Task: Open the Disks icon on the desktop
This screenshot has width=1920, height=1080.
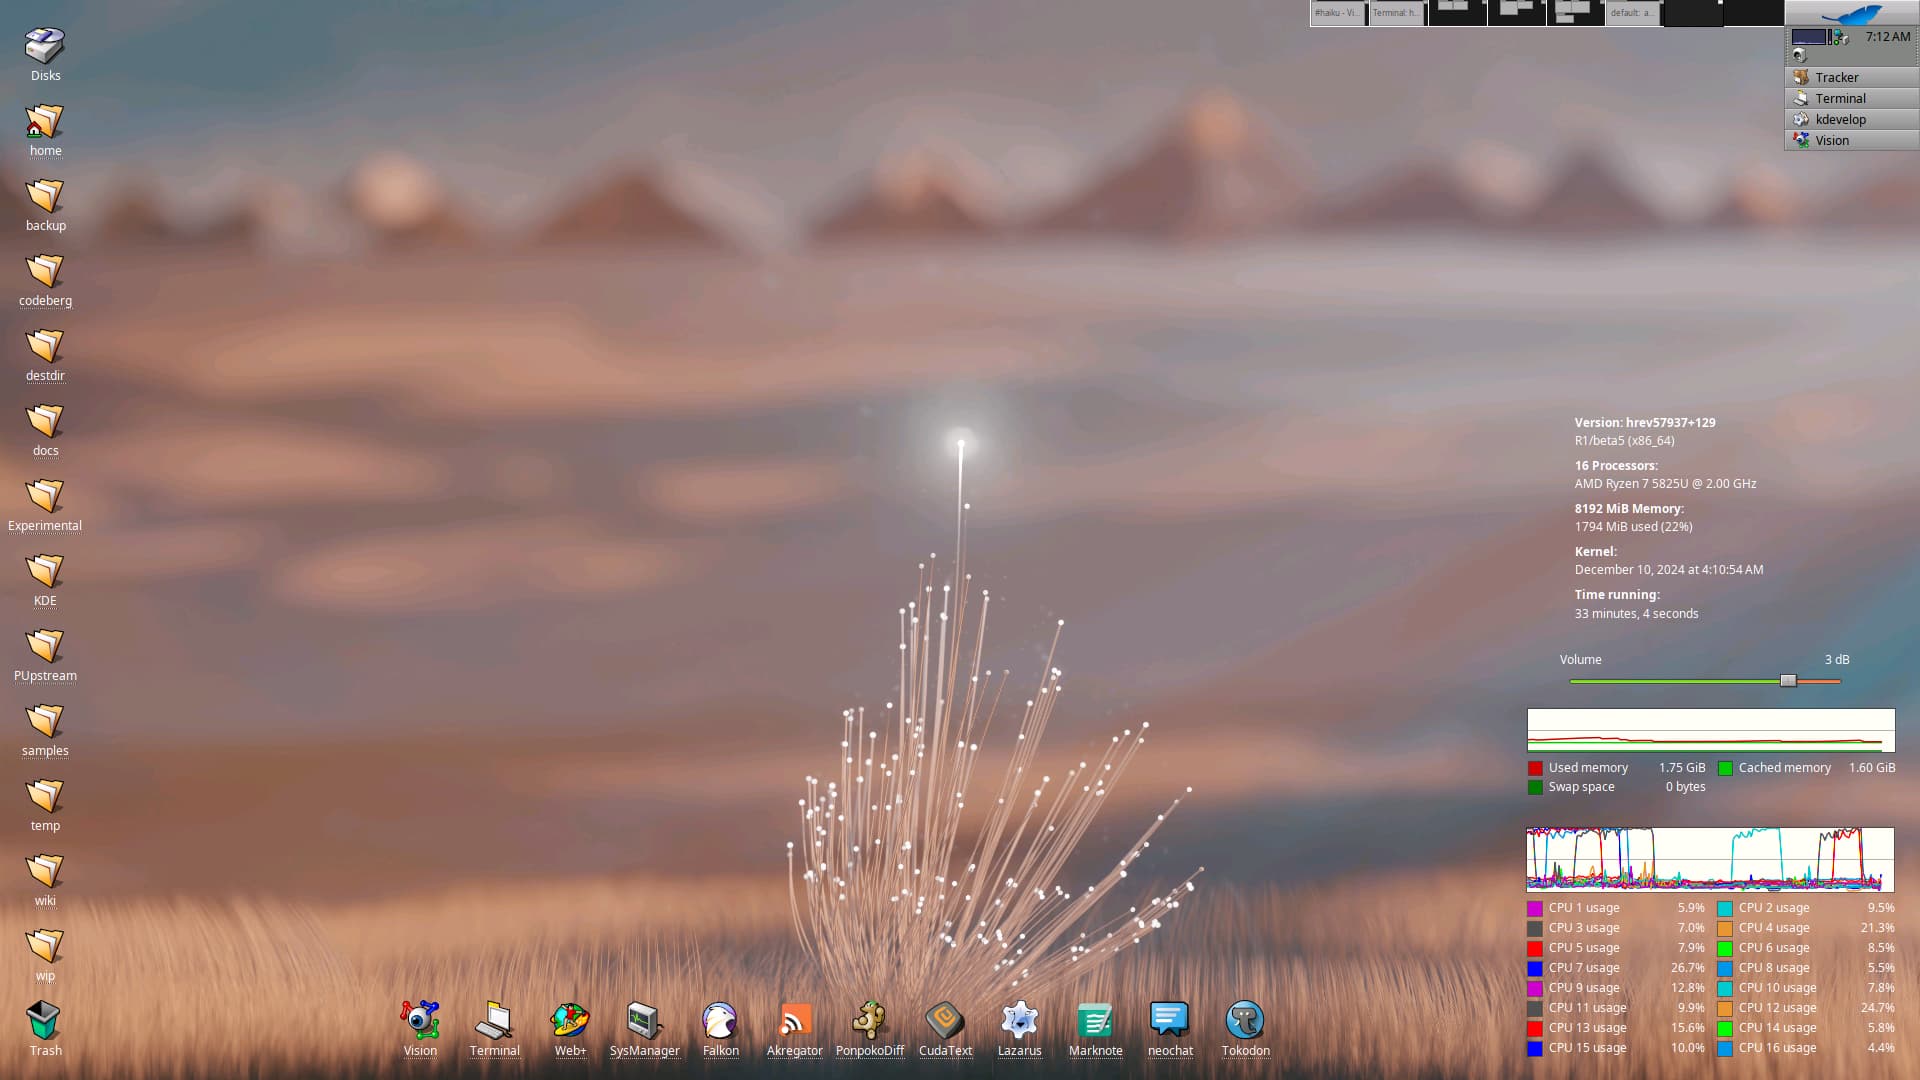Action: click(x=45, y=46)
